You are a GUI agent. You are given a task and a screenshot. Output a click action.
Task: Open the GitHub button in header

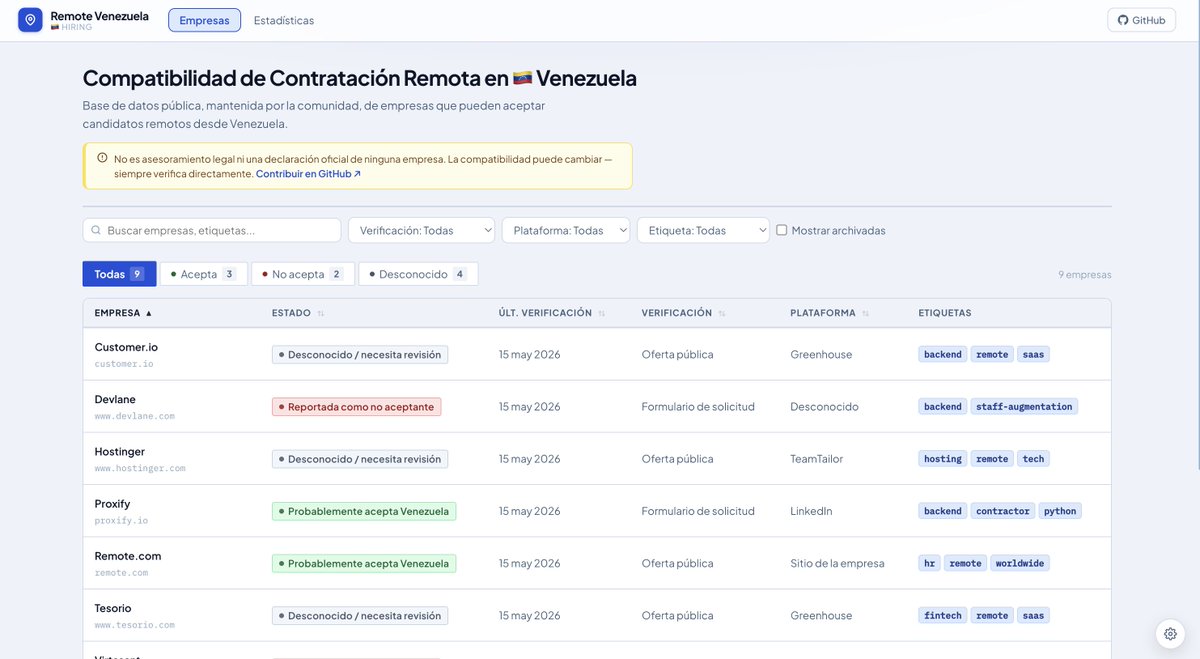click(1141, 20)
